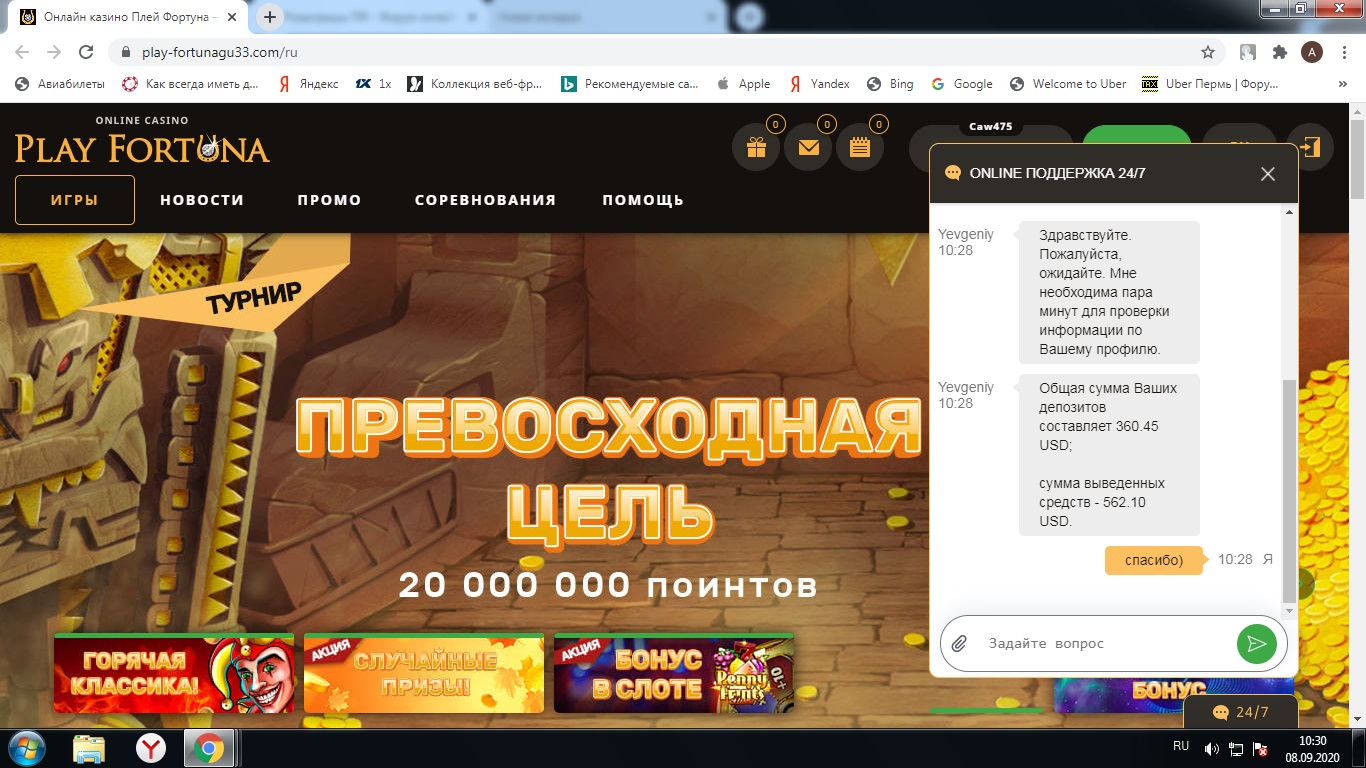Reload the current page
The image size is (1366, 768).
pyautogui.click(x=86, y=52)
